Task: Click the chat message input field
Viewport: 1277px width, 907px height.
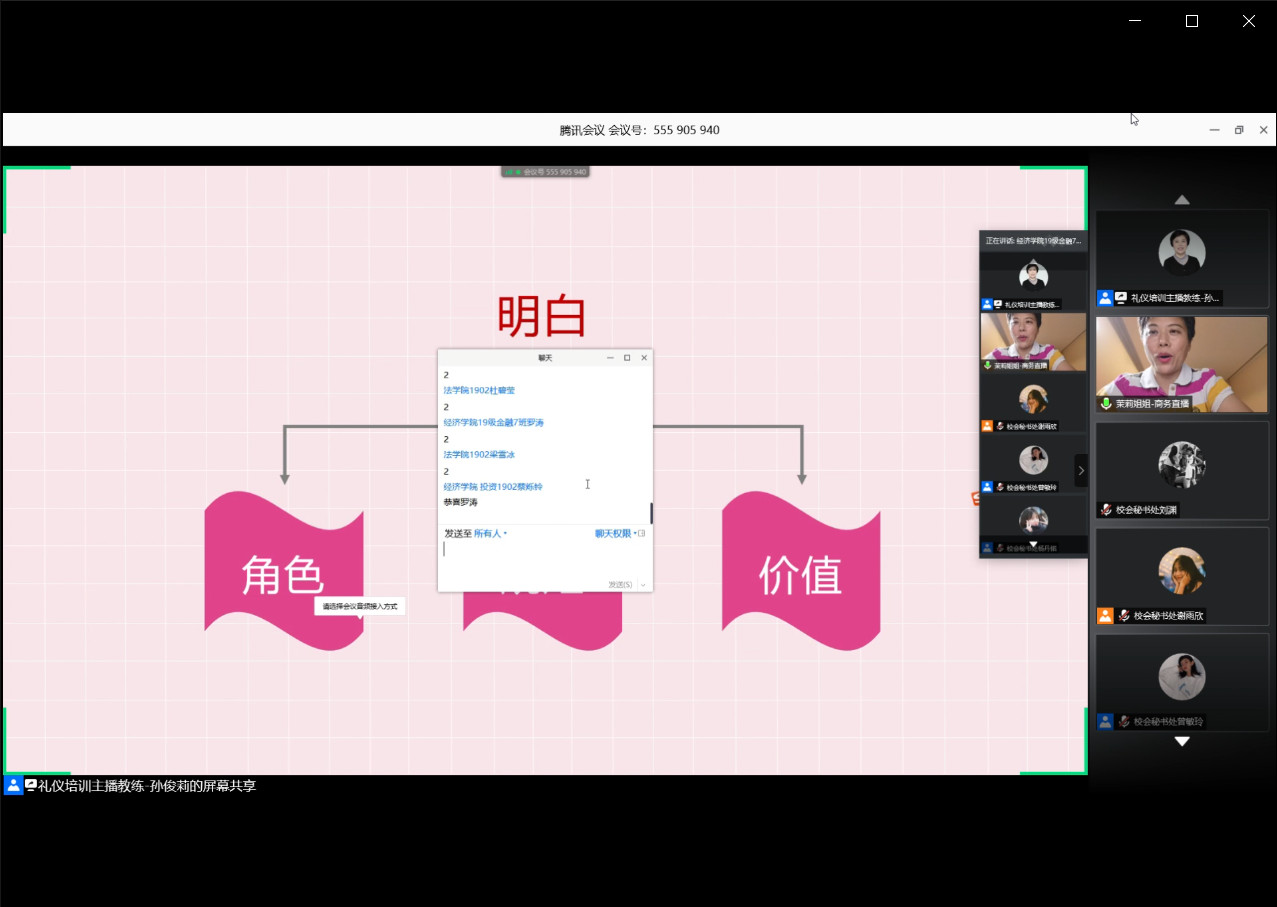Action: click(x=540, y=558)
